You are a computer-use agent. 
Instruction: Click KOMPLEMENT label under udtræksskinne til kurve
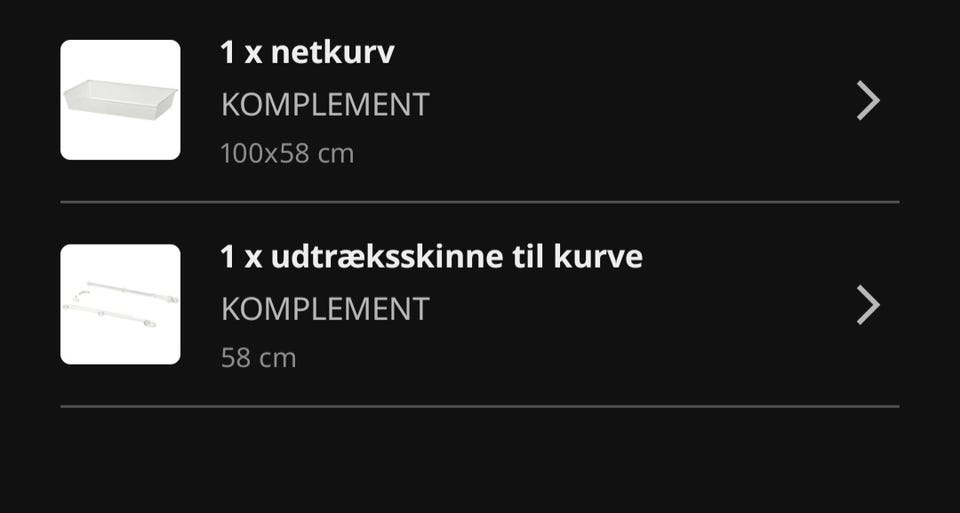[325, 309]
